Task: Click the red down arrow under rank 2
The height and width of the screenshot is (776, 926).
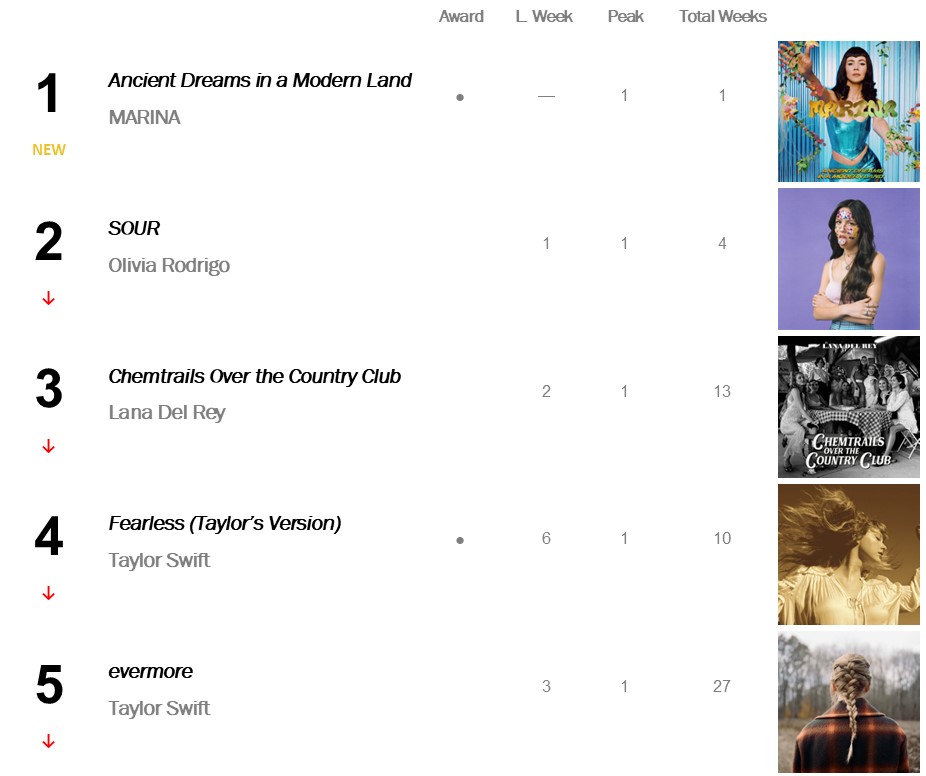Action: point(48,299)
